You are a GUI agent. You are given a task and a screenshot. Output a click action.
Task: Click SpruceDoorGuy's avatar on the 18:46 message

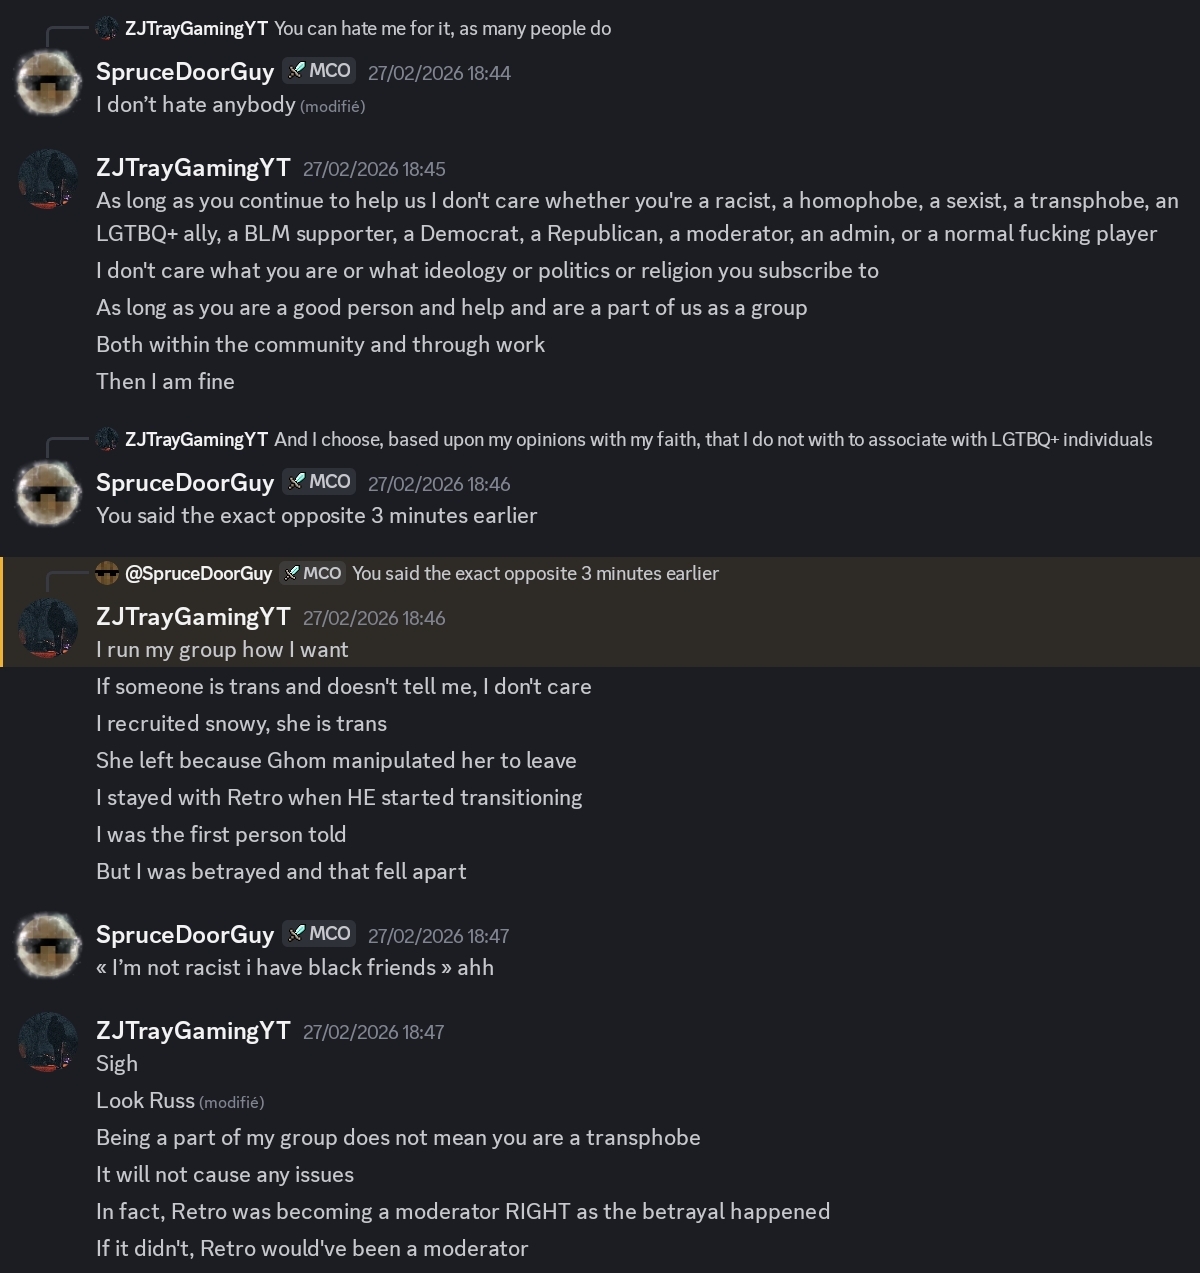(48, 495)
